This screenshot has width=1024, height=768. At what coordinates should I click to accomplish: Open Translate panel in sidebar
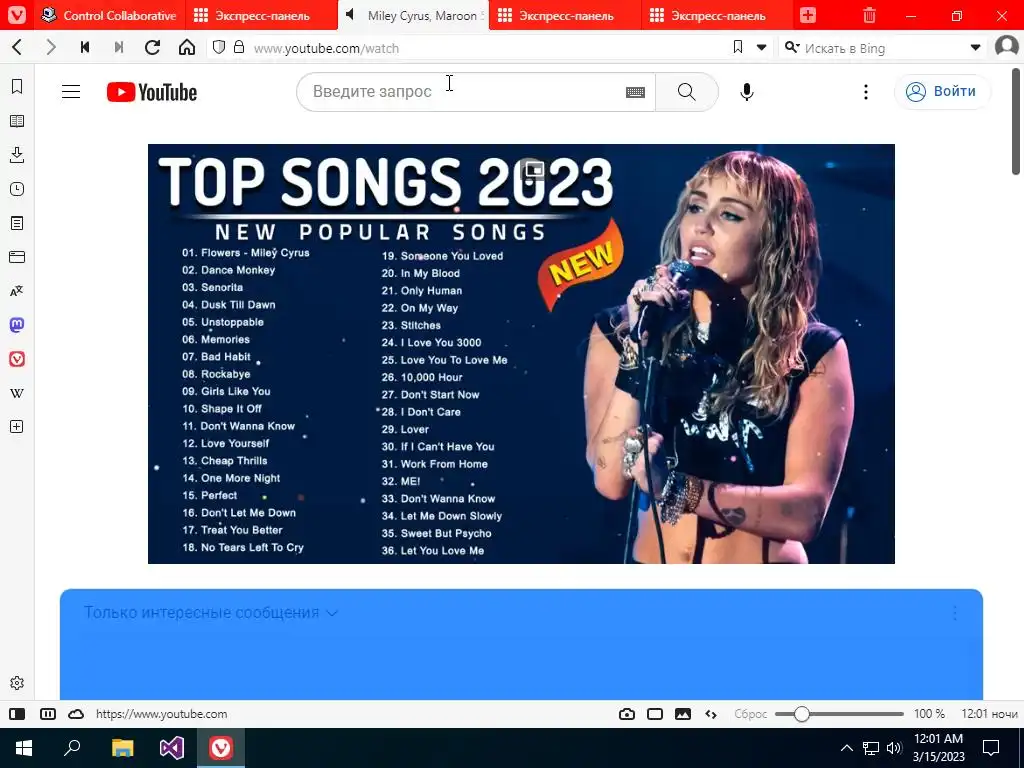pos(17,291)
